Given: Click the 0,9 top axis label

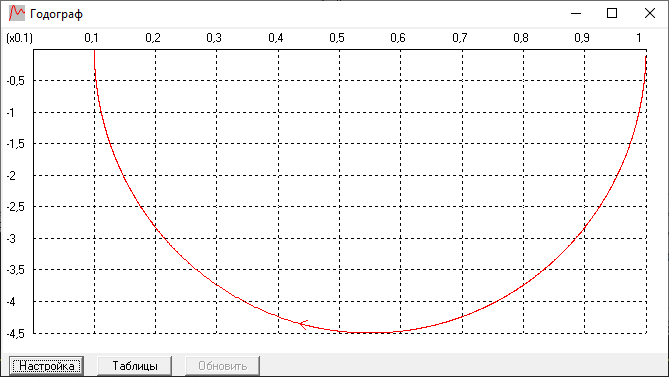Looking at the screenshot, I should click(x=582, y=38).
